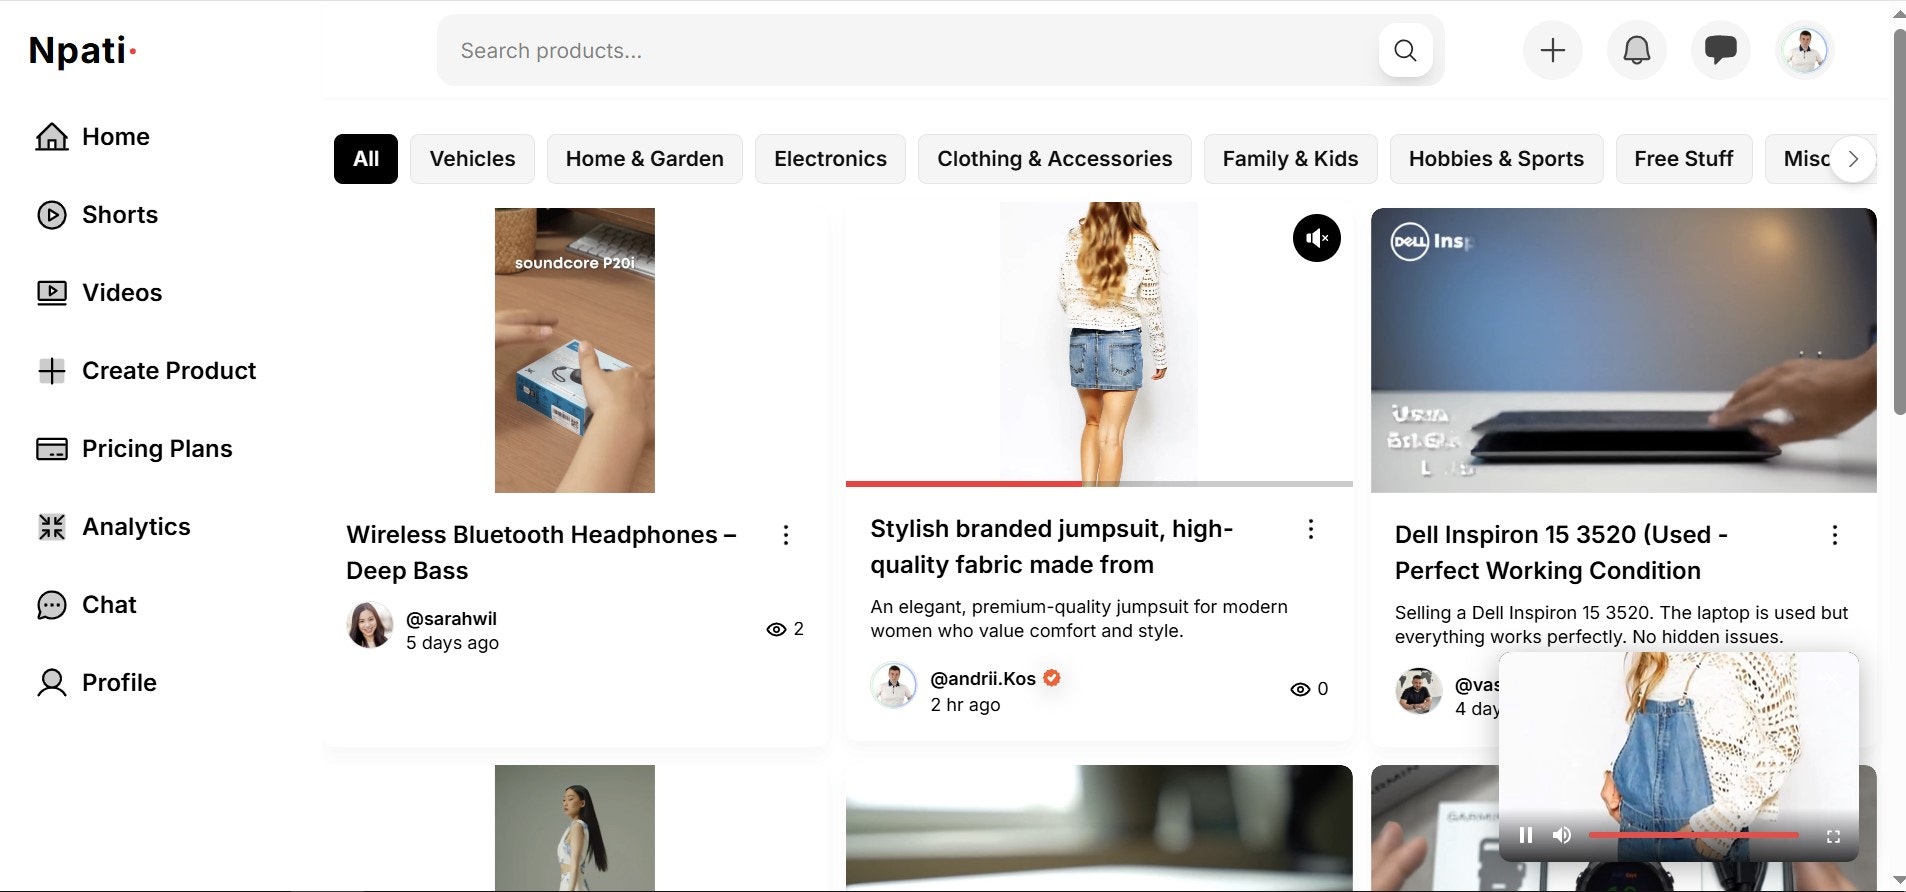
Task: Click the Search products input field
Action: tap(910, 50)
